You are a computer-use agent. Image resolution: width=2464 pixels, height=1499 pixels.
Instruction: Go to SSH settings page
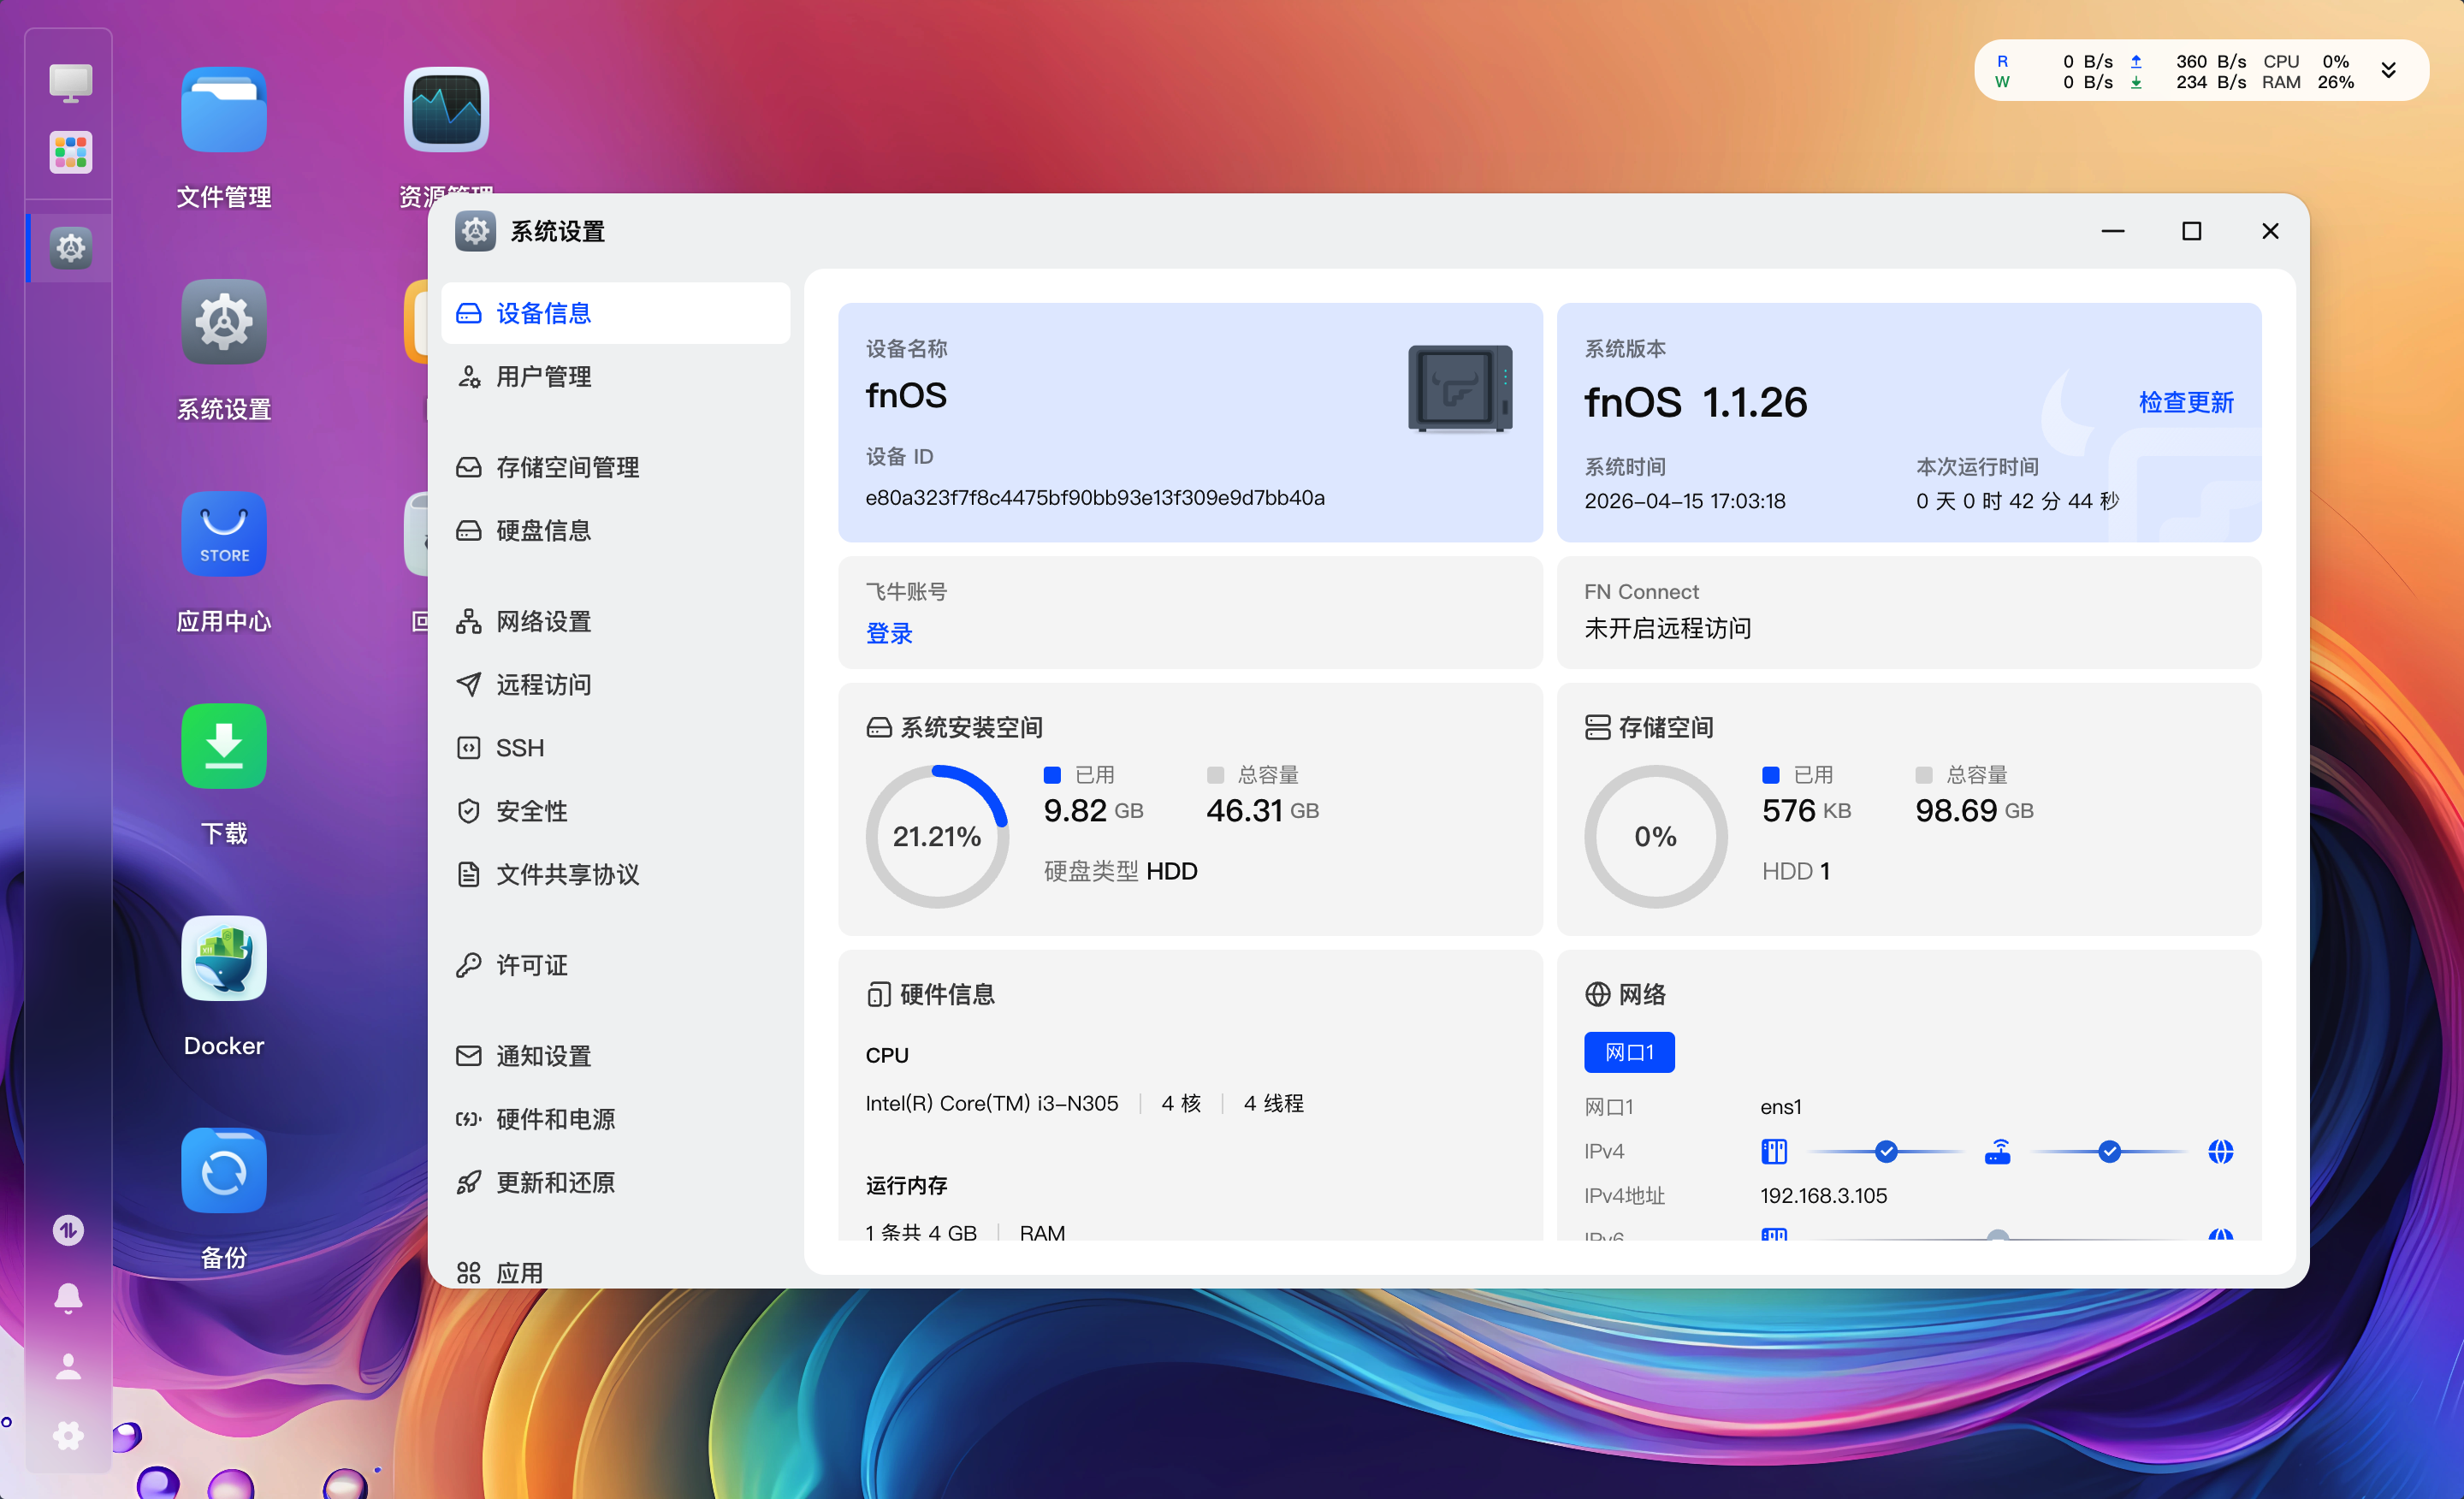tap(519, 748)
